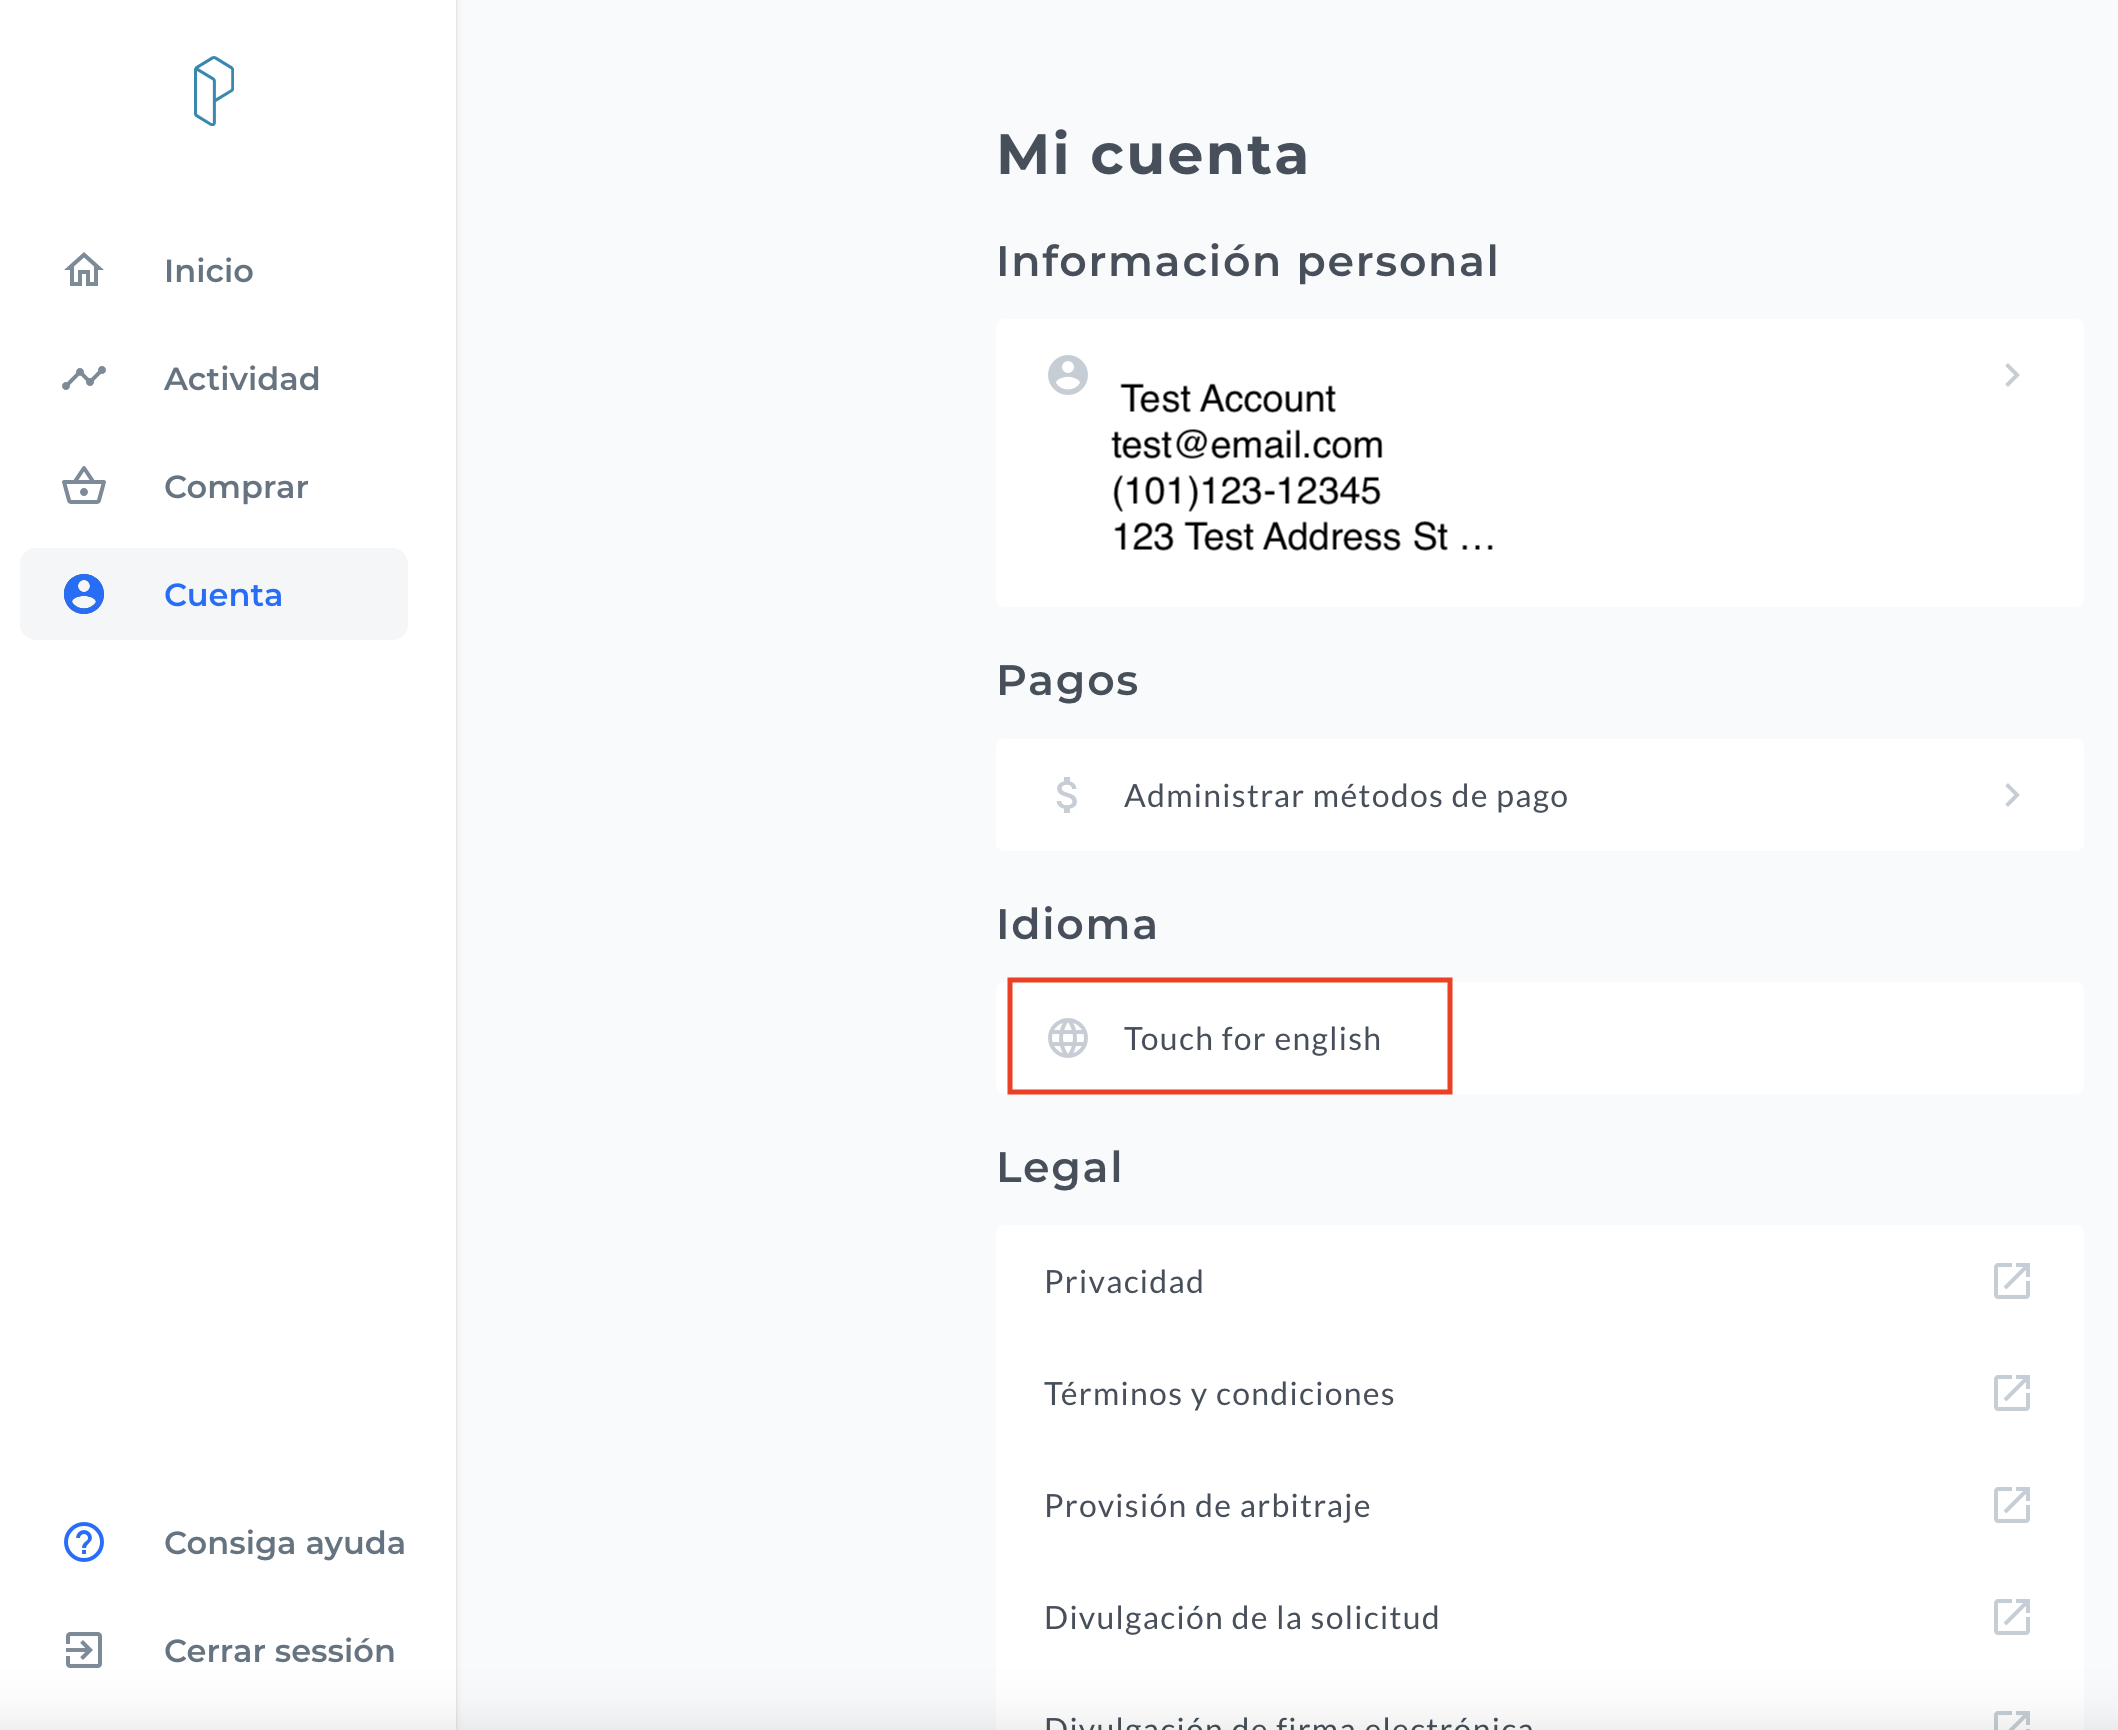Choose Cerrar sessión to log out
Screen dimensions: 2118x1730
point(214,1650)
